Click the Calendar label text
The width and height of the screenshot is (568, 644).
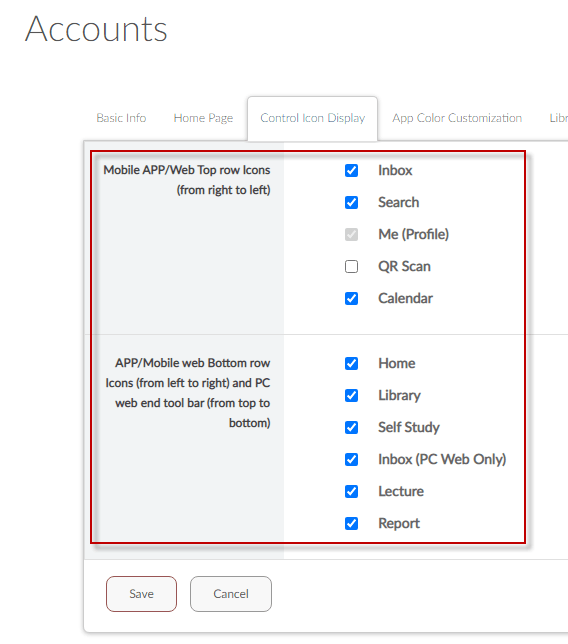(405, 299)
